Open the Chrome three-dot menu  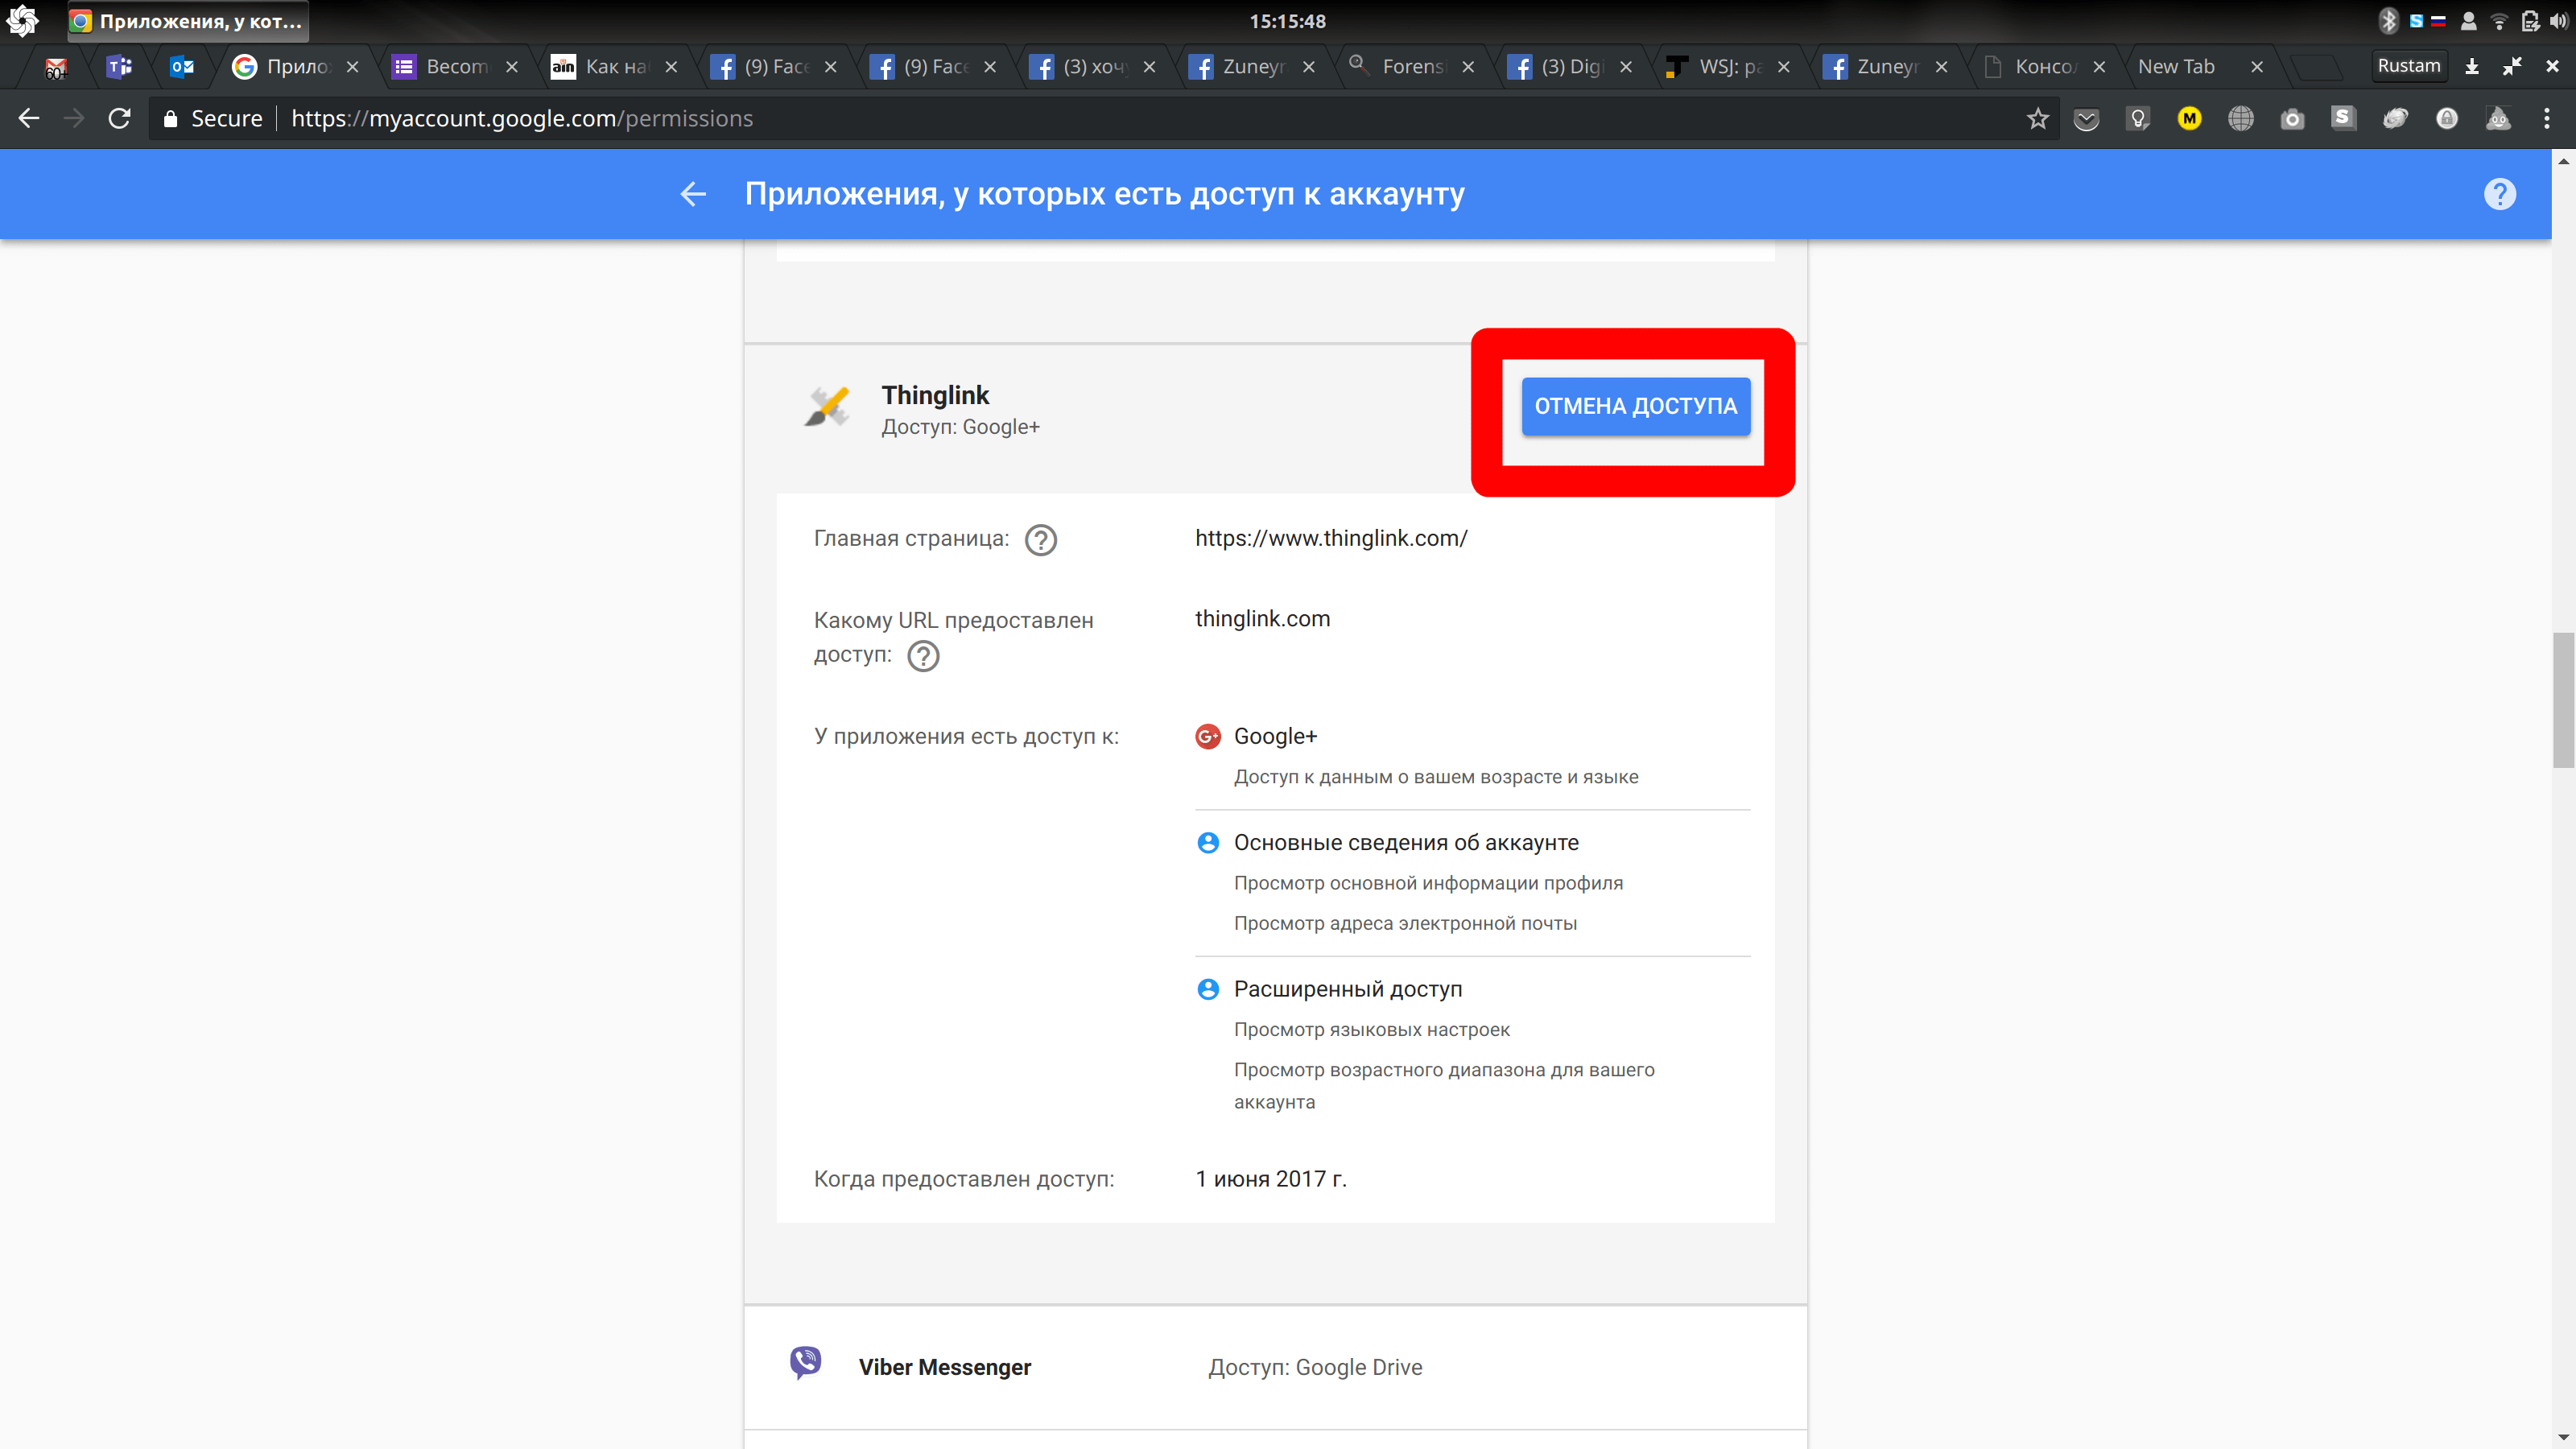pyautogui.click(x=2547, y=119)
